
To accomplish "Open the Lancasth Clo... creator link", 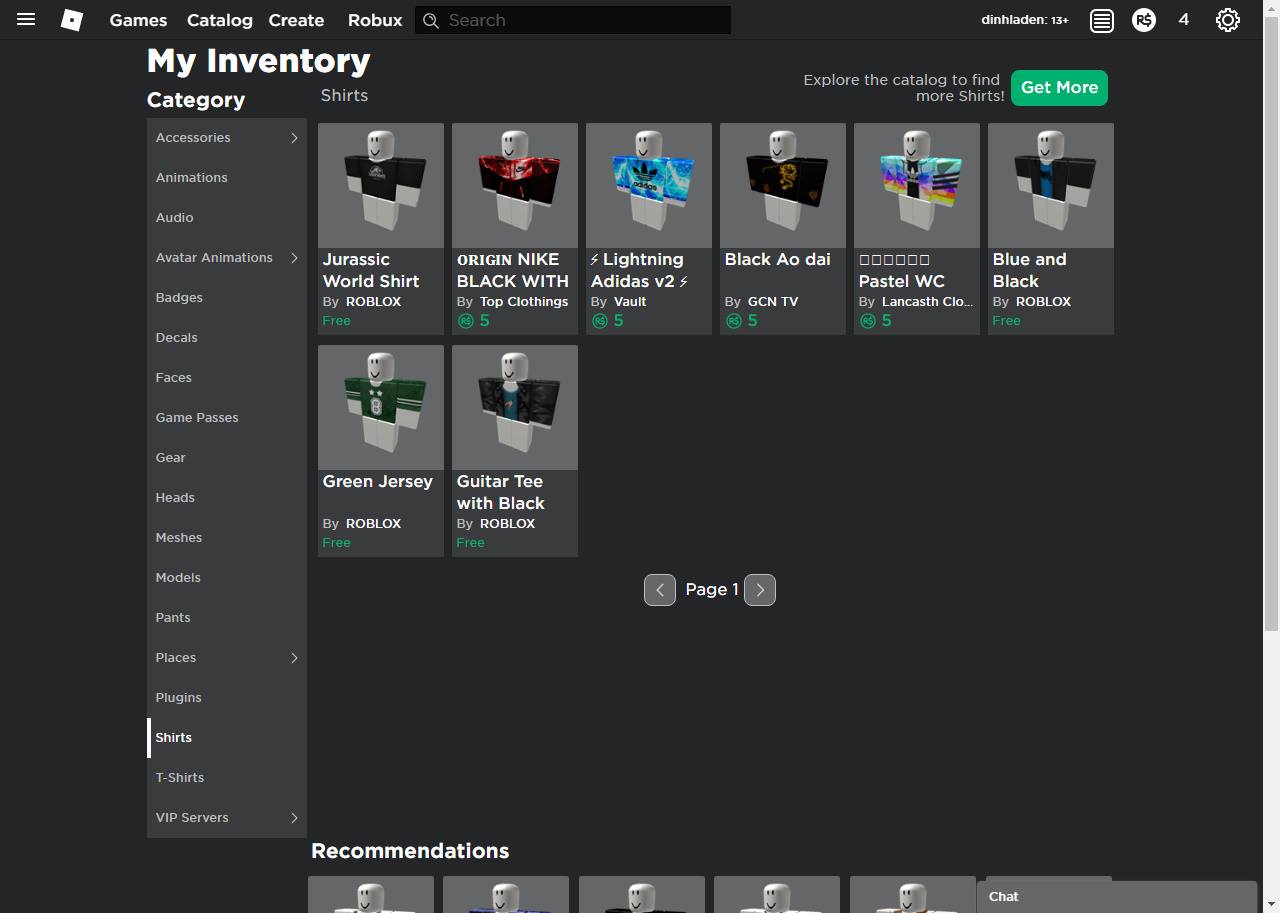I will pos(928,302).
